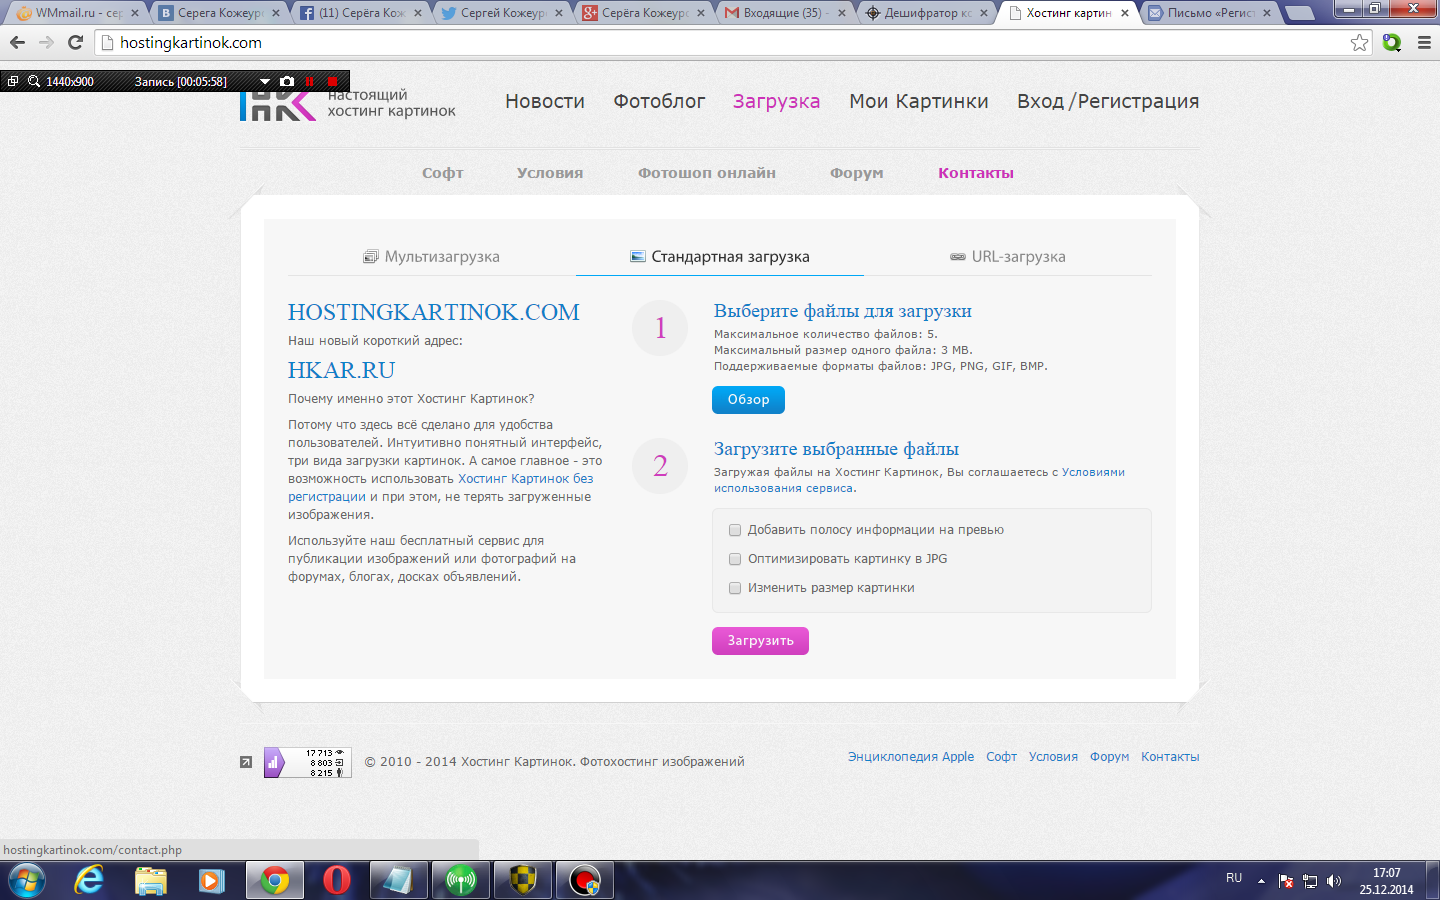Open the Фотоблог menu item
Screen dimensions: 1440x900
tap(659, 101)
